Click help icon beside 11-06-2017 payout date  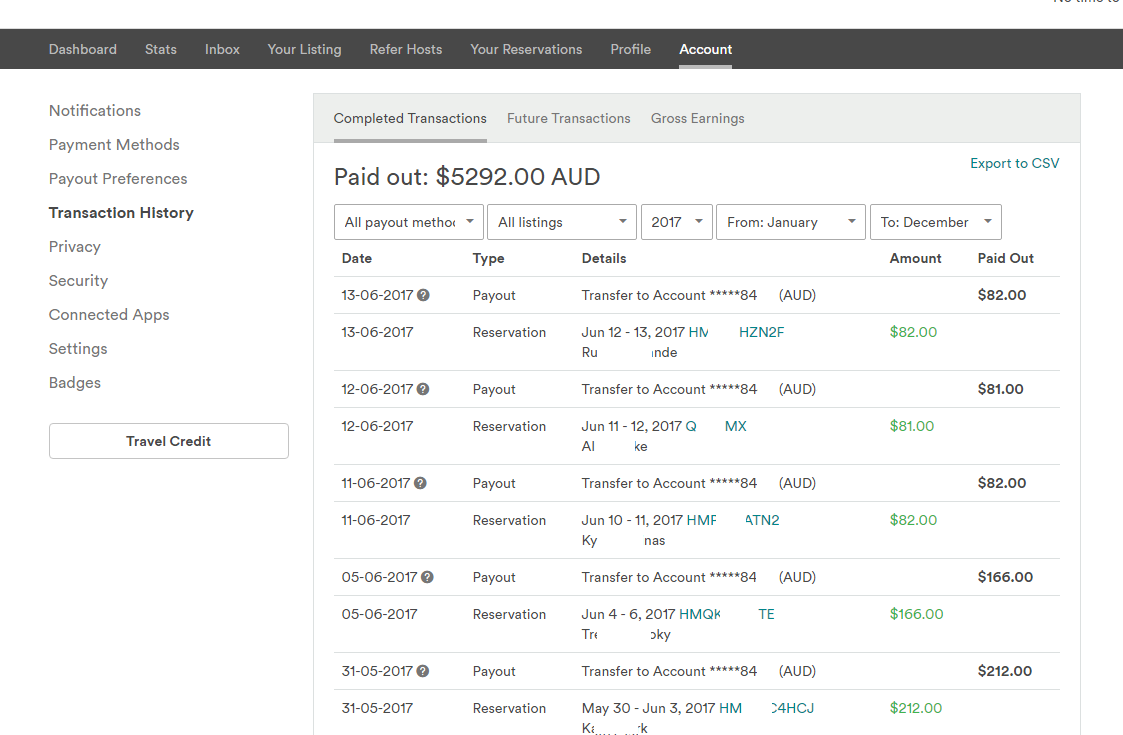point(420,484)
